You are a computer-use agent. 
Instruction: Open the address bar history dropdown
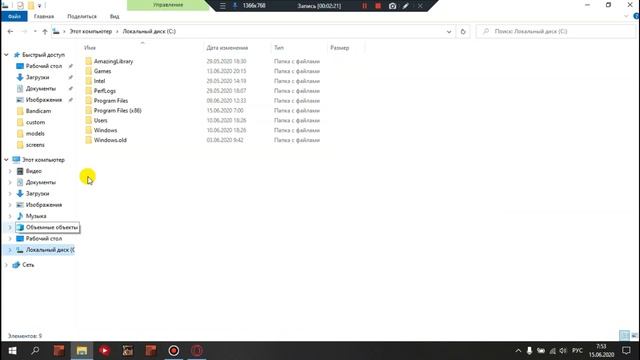[449, 31]
